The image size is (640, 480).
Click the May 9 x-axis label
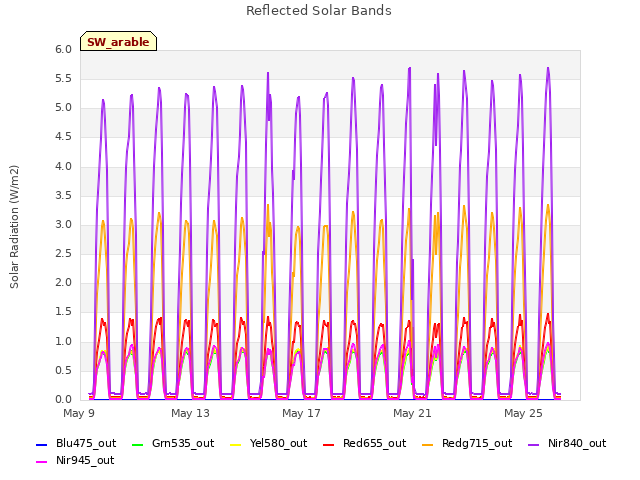(x=79, y=413)
